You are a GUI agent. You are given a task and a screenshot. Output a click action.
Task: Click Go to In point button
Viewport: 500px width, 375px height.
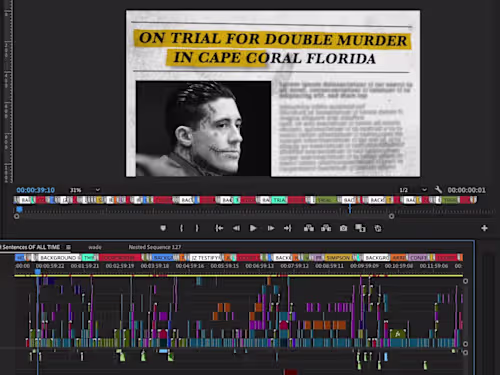click(x=219, y=228)
